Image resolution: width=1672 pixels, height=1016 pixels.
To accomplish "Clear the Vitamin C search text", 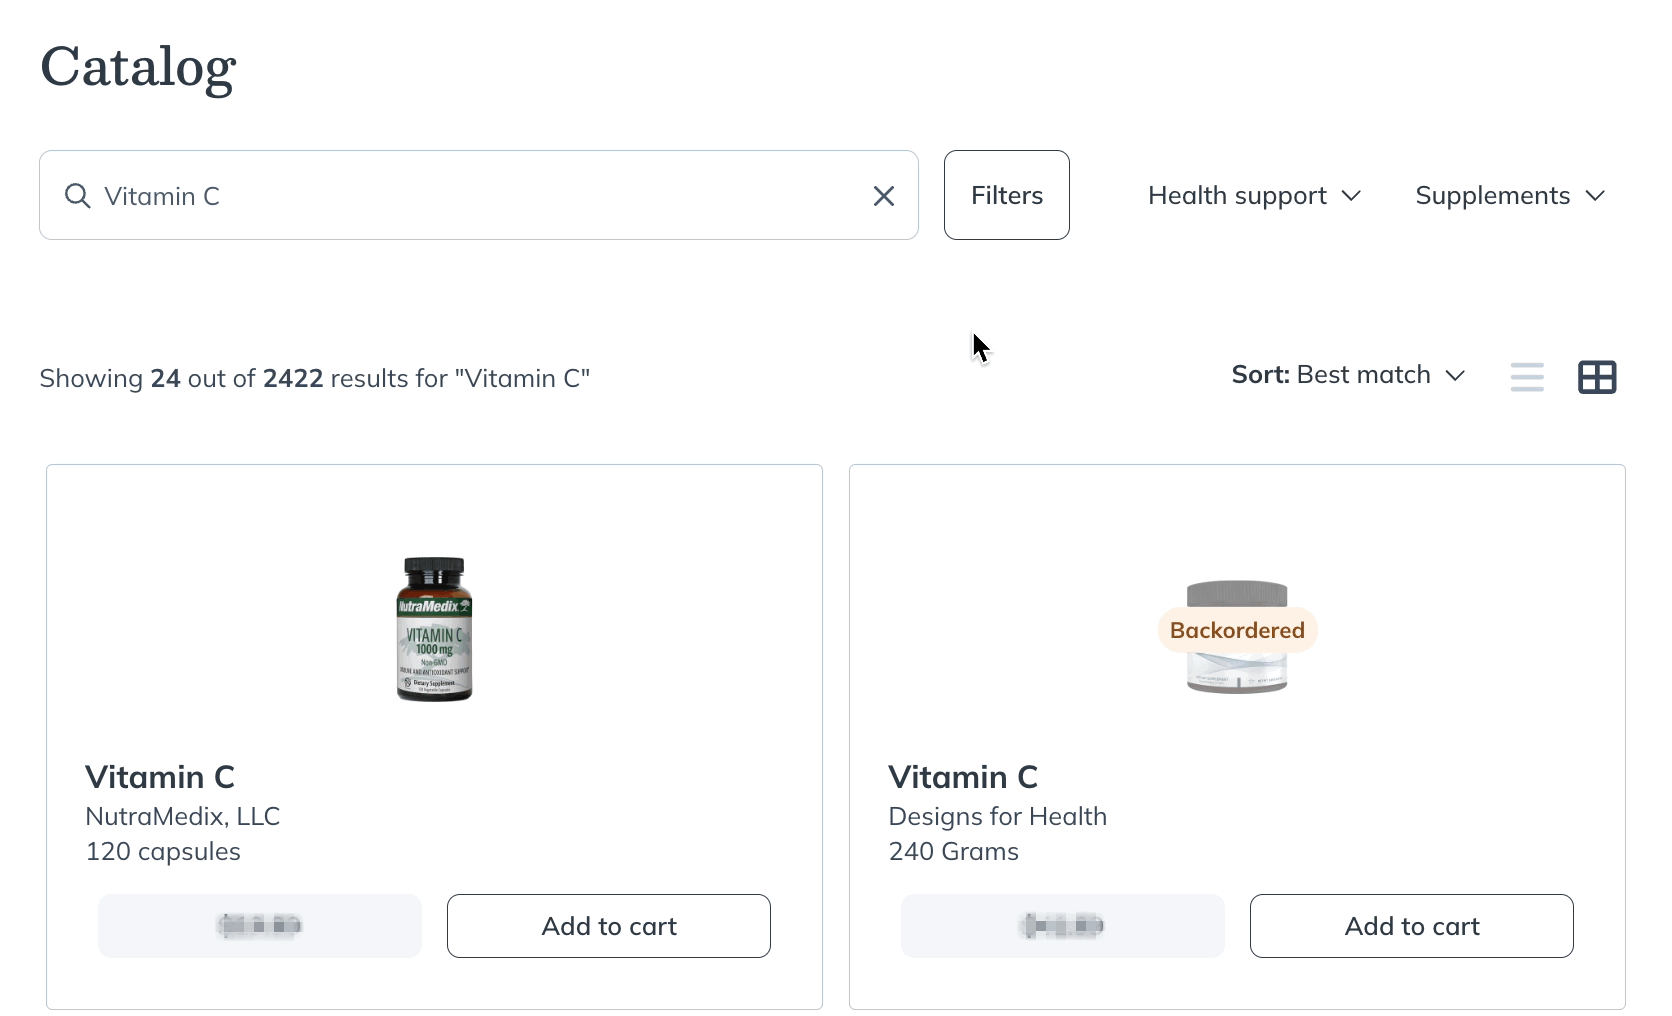I will point(884,196).
